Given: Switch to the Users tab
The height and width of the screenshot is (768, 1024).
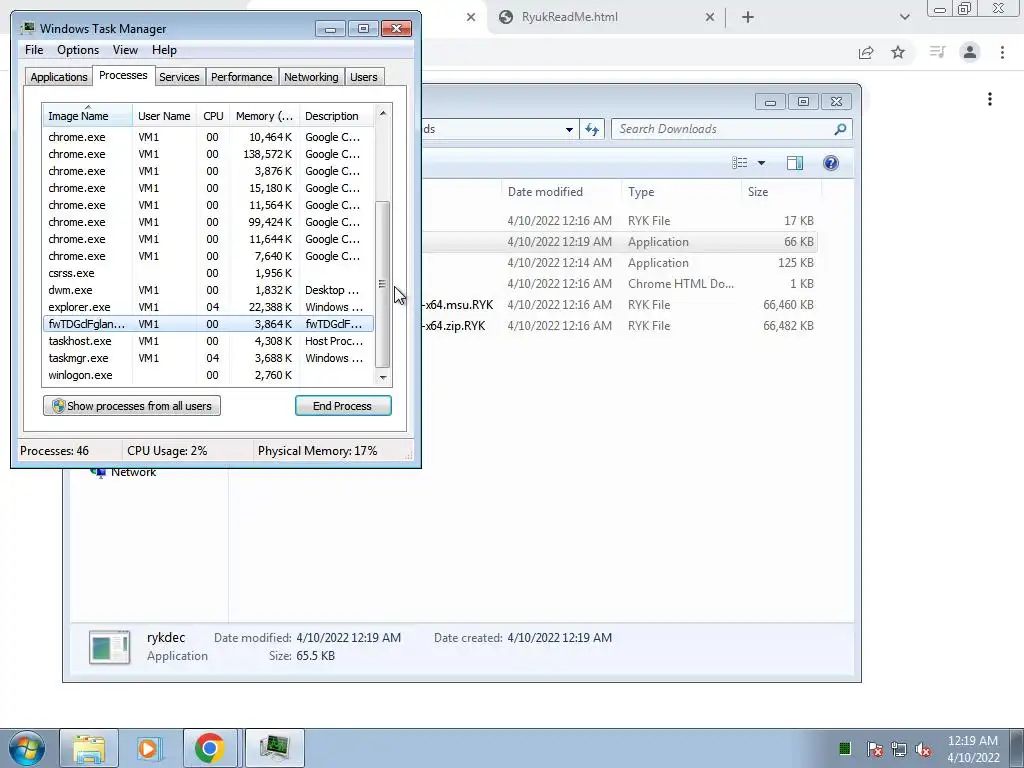Looking at the screenshot, I should tap(363, 77).
